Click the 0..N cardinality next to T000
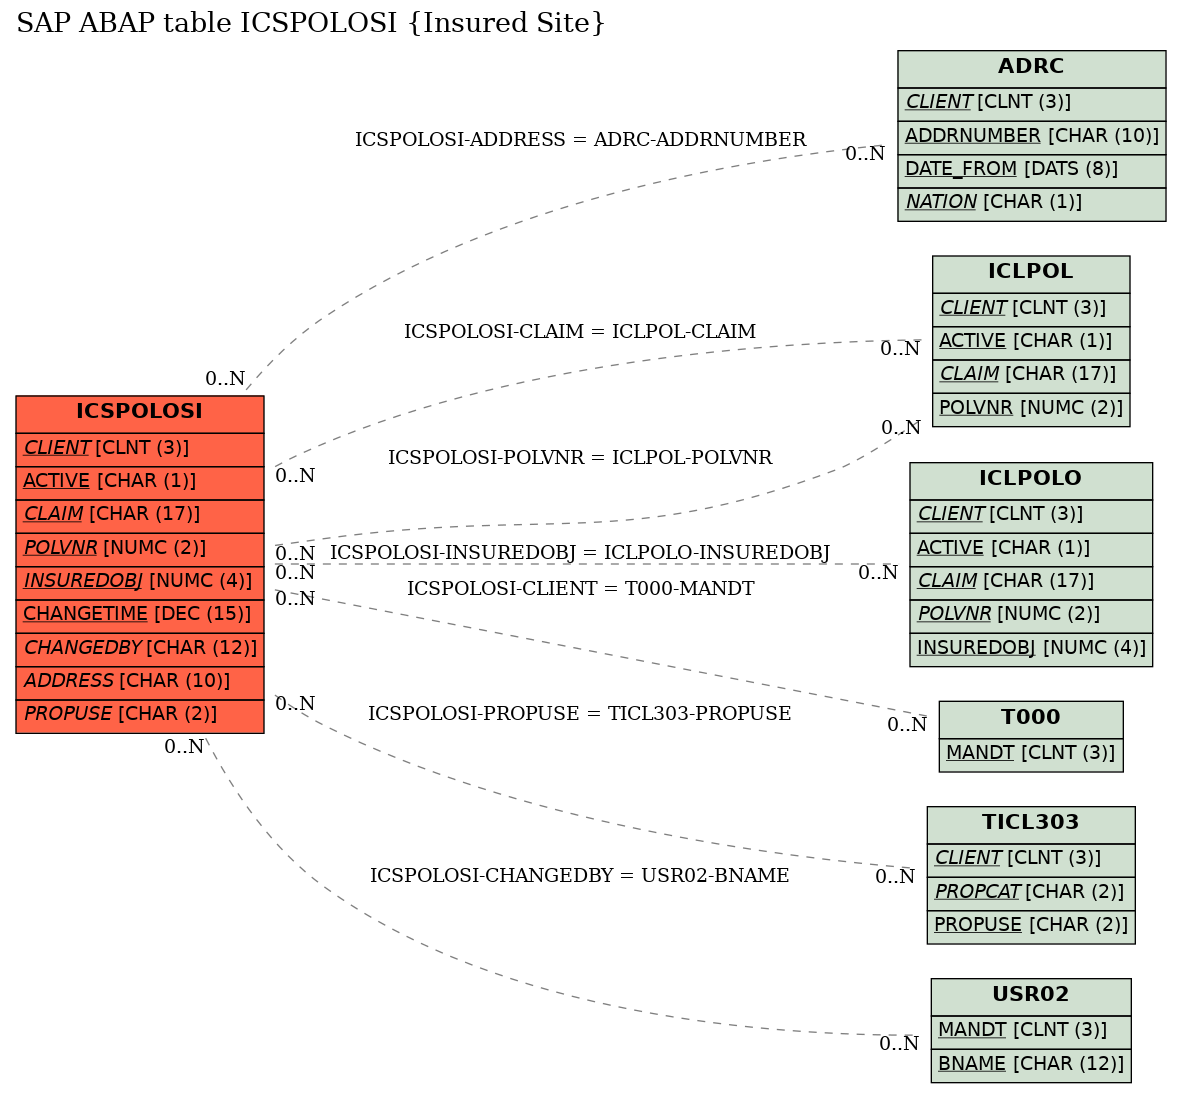 click(906, 725)
